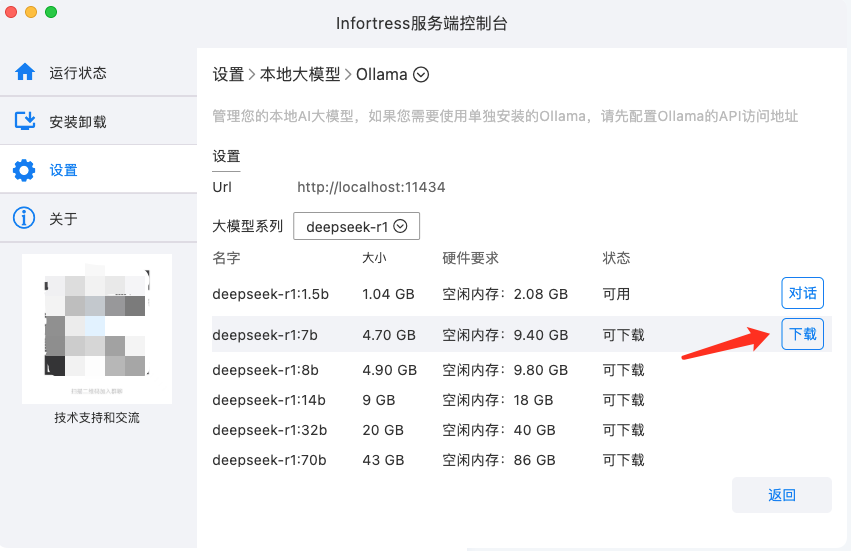The width and height of the screenshot is (851, 551).
Task: Click the window title Infortress服务端控制台
Action: click(422, 23)
